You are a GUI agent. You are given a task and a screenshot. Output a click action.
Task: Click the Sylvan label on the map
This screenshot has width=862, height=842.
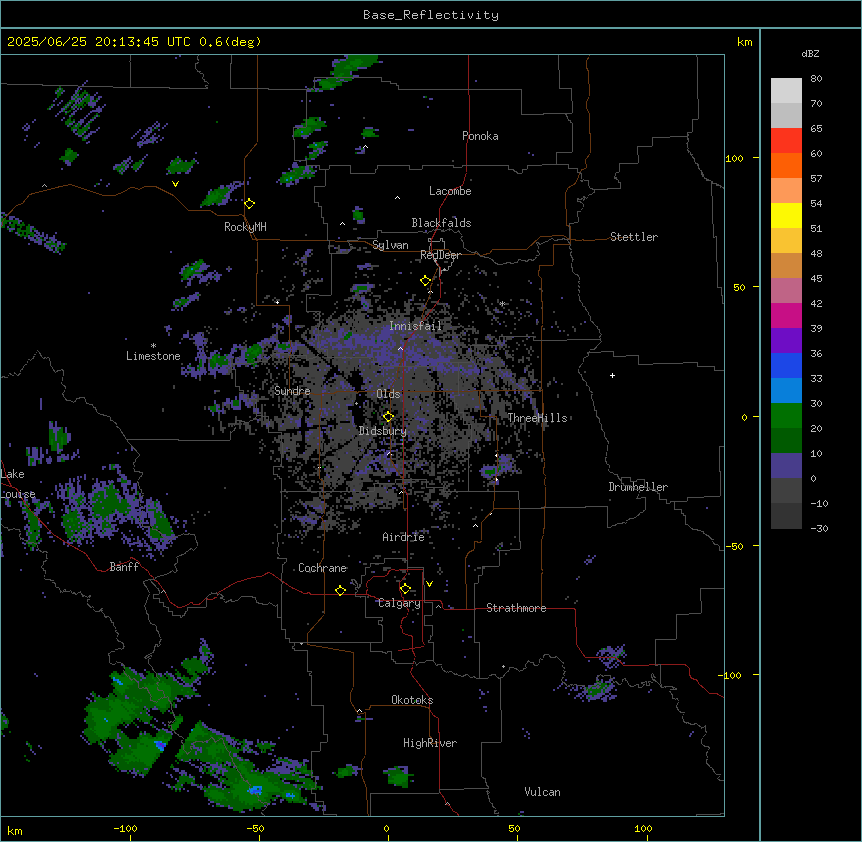tap(390, 245)
